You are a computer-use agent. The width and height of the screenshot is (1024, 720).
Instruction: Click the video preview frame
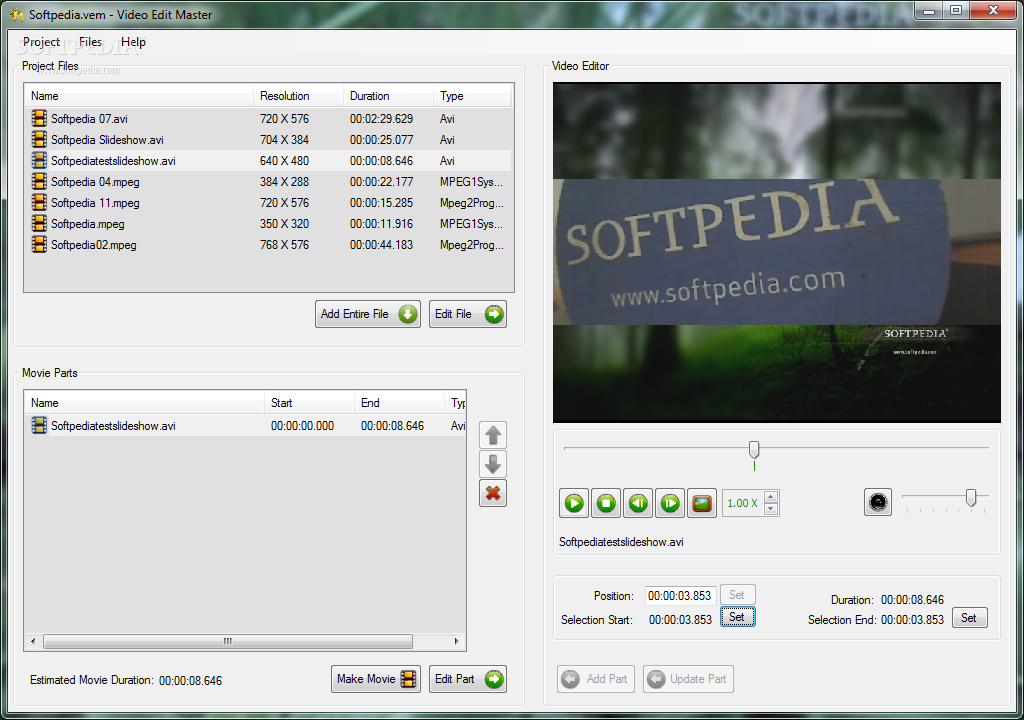[776, 252]
